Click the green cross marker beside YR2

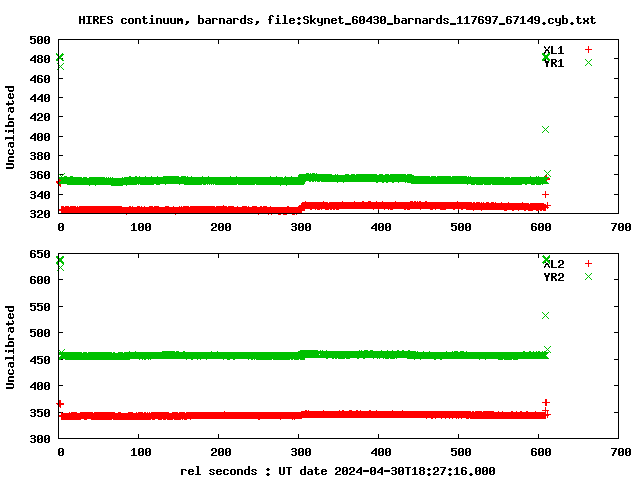point(588,276)
